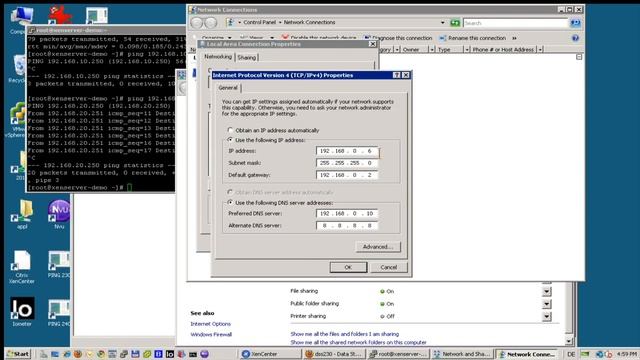The height and width of the screenshot is (360, 640).
Task: Expand the File sharing section
Action: (x=547, y=291)
